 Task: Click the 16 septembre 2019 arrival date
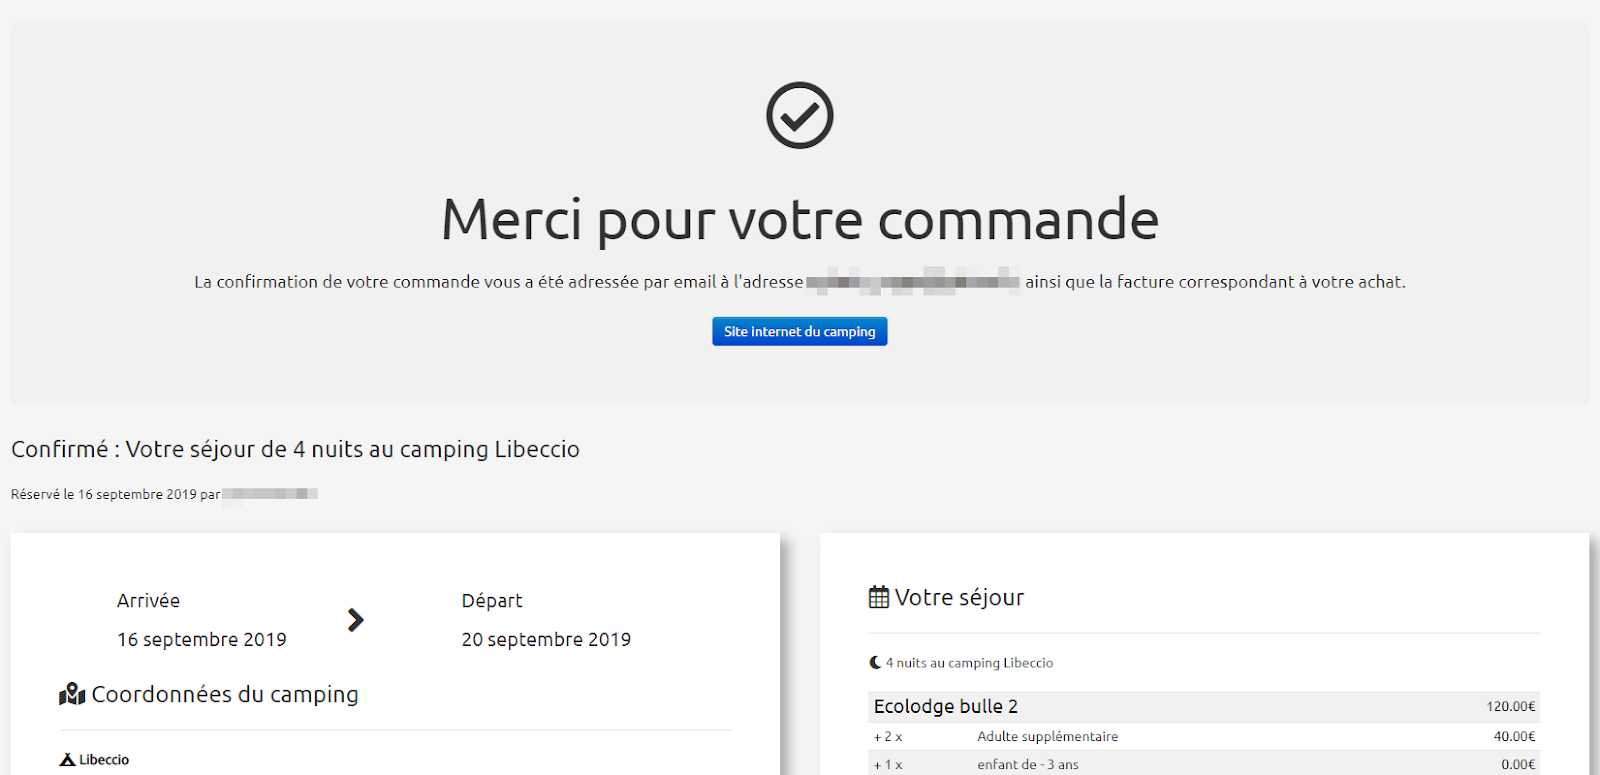(201, 640)
